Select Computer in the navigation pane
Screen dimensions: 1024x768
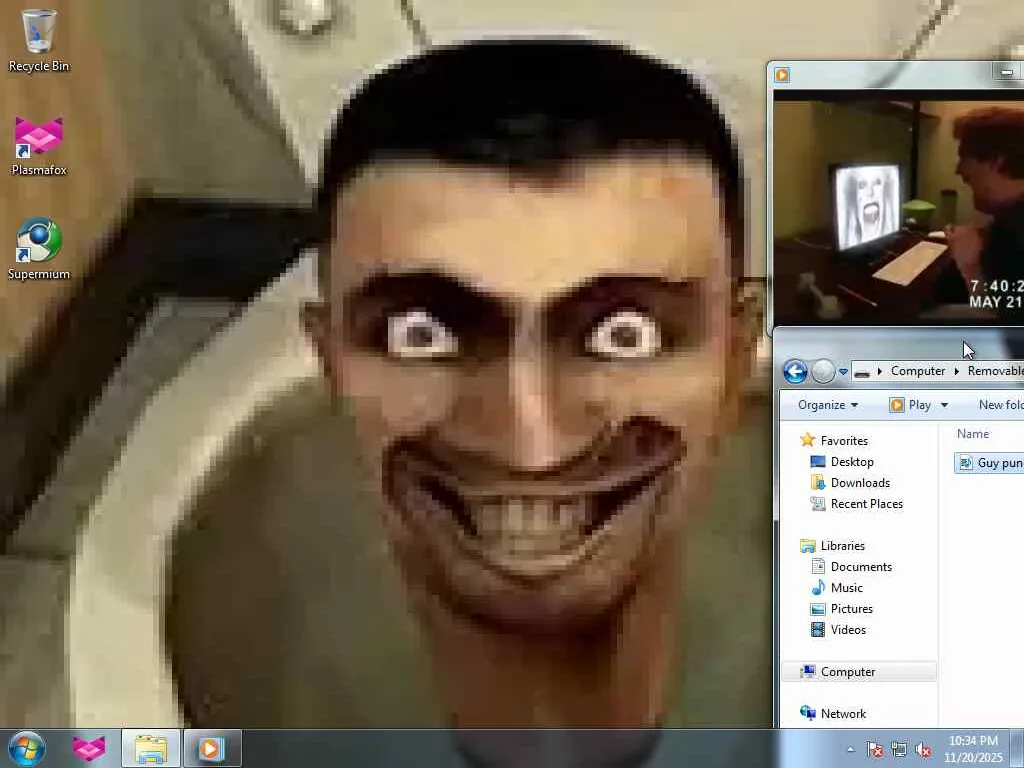tap(859, 671)
